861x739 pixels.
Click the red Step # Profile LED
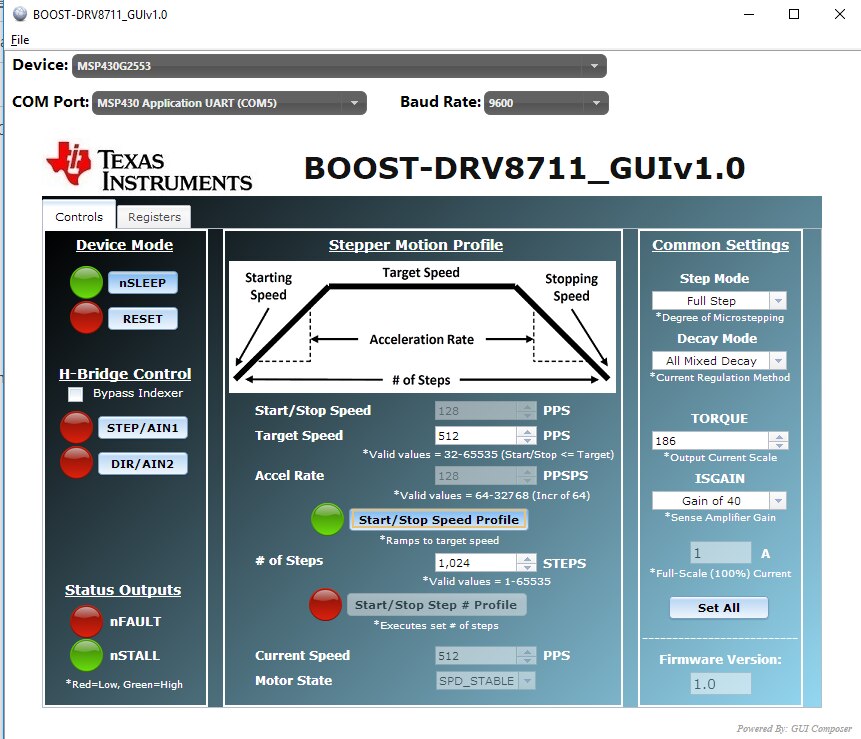coord(325,604)
